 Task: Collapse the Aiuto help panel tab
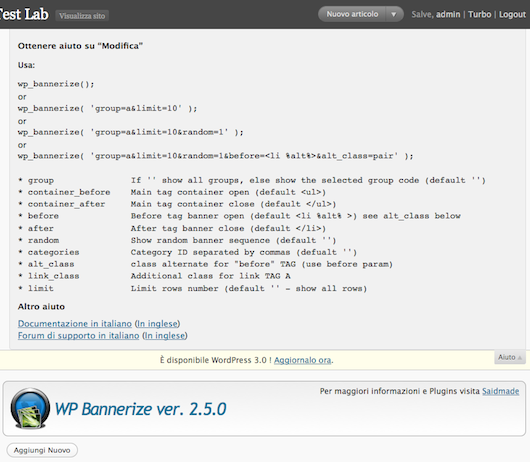point(510,357)
